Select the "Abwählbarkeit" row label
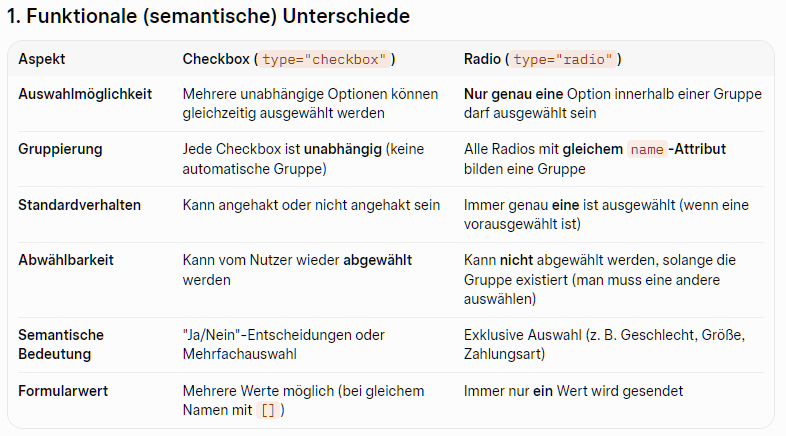This screenshot has height=436, width=786. (66, 260)
